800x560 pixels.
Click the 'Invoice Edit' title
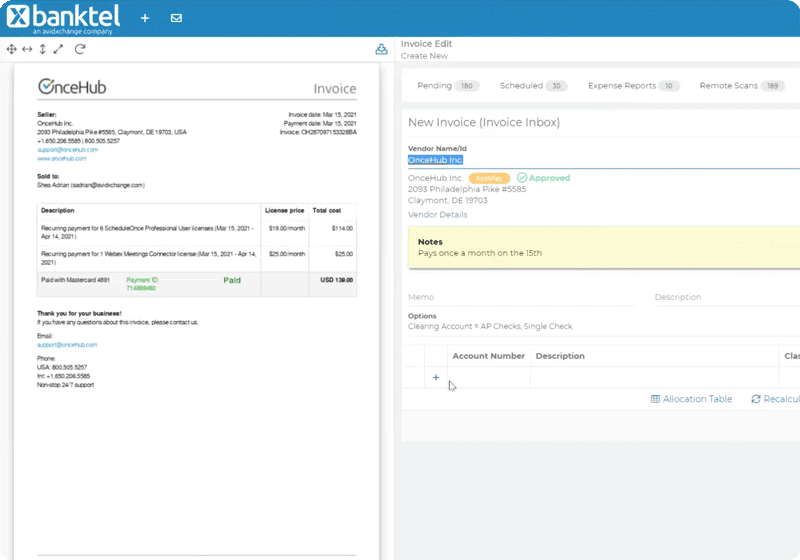coord(426,44)
